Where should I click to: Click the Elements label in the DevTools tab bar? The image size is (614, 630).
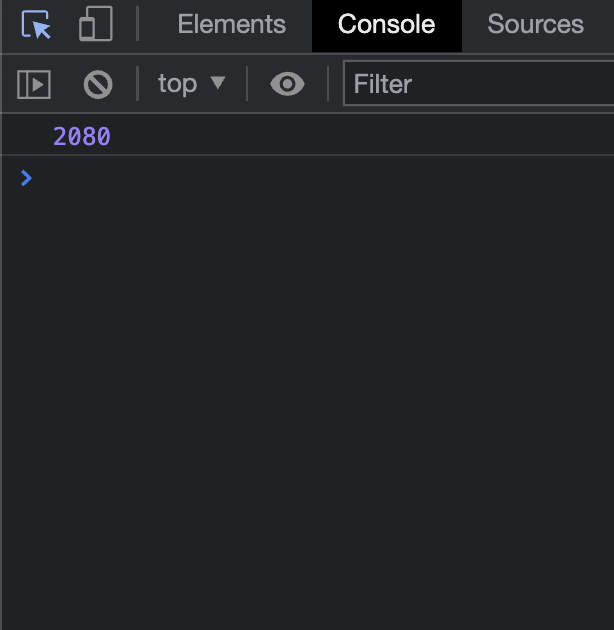pyautogui.click(x=231, y=24)
